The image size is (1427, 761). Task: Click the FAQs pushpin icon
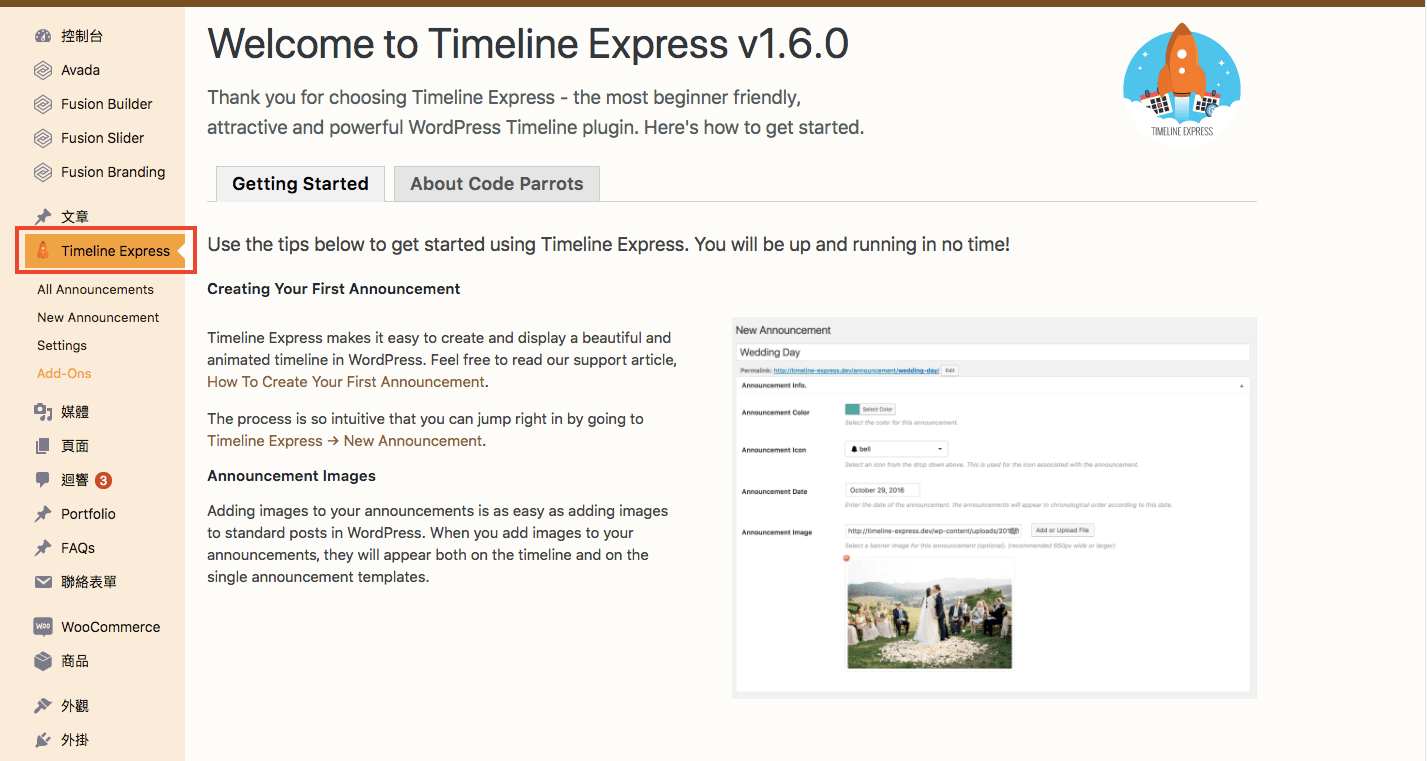(43, 548)
